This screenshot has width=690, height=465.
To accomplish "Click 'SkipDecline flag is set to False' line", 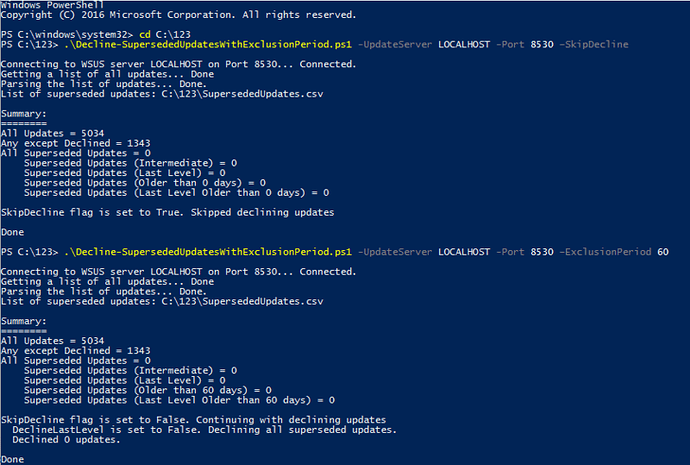I will pos(193,420).
